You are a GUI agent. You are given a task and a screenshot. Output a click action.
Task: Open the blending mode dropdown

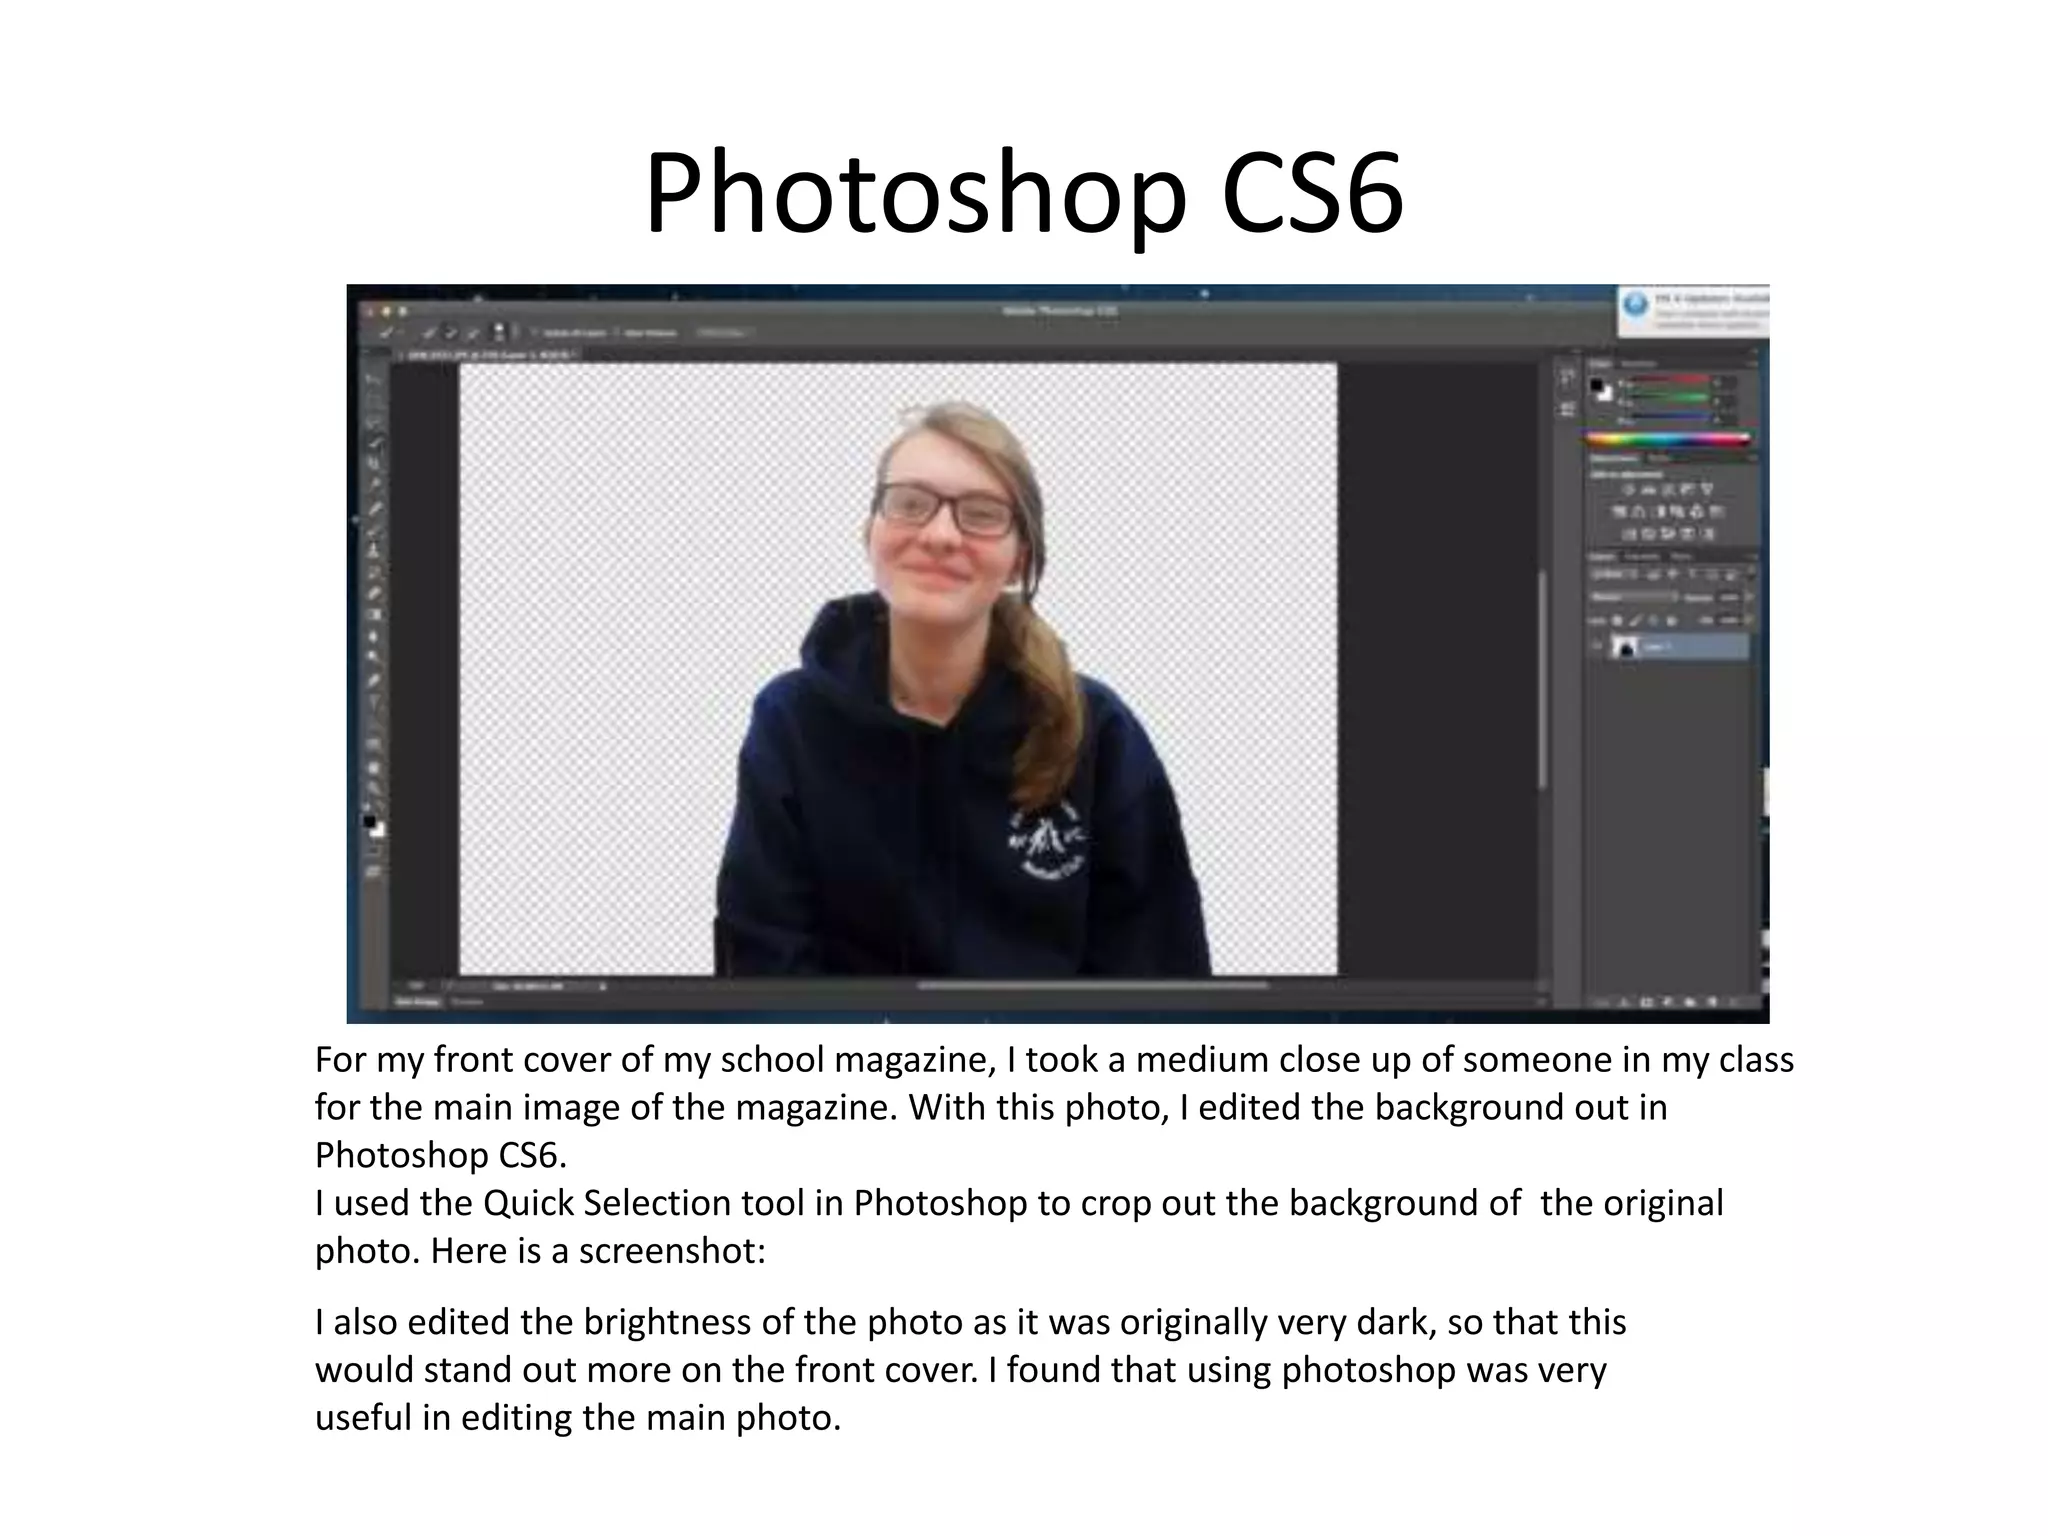pos(1634,597)
